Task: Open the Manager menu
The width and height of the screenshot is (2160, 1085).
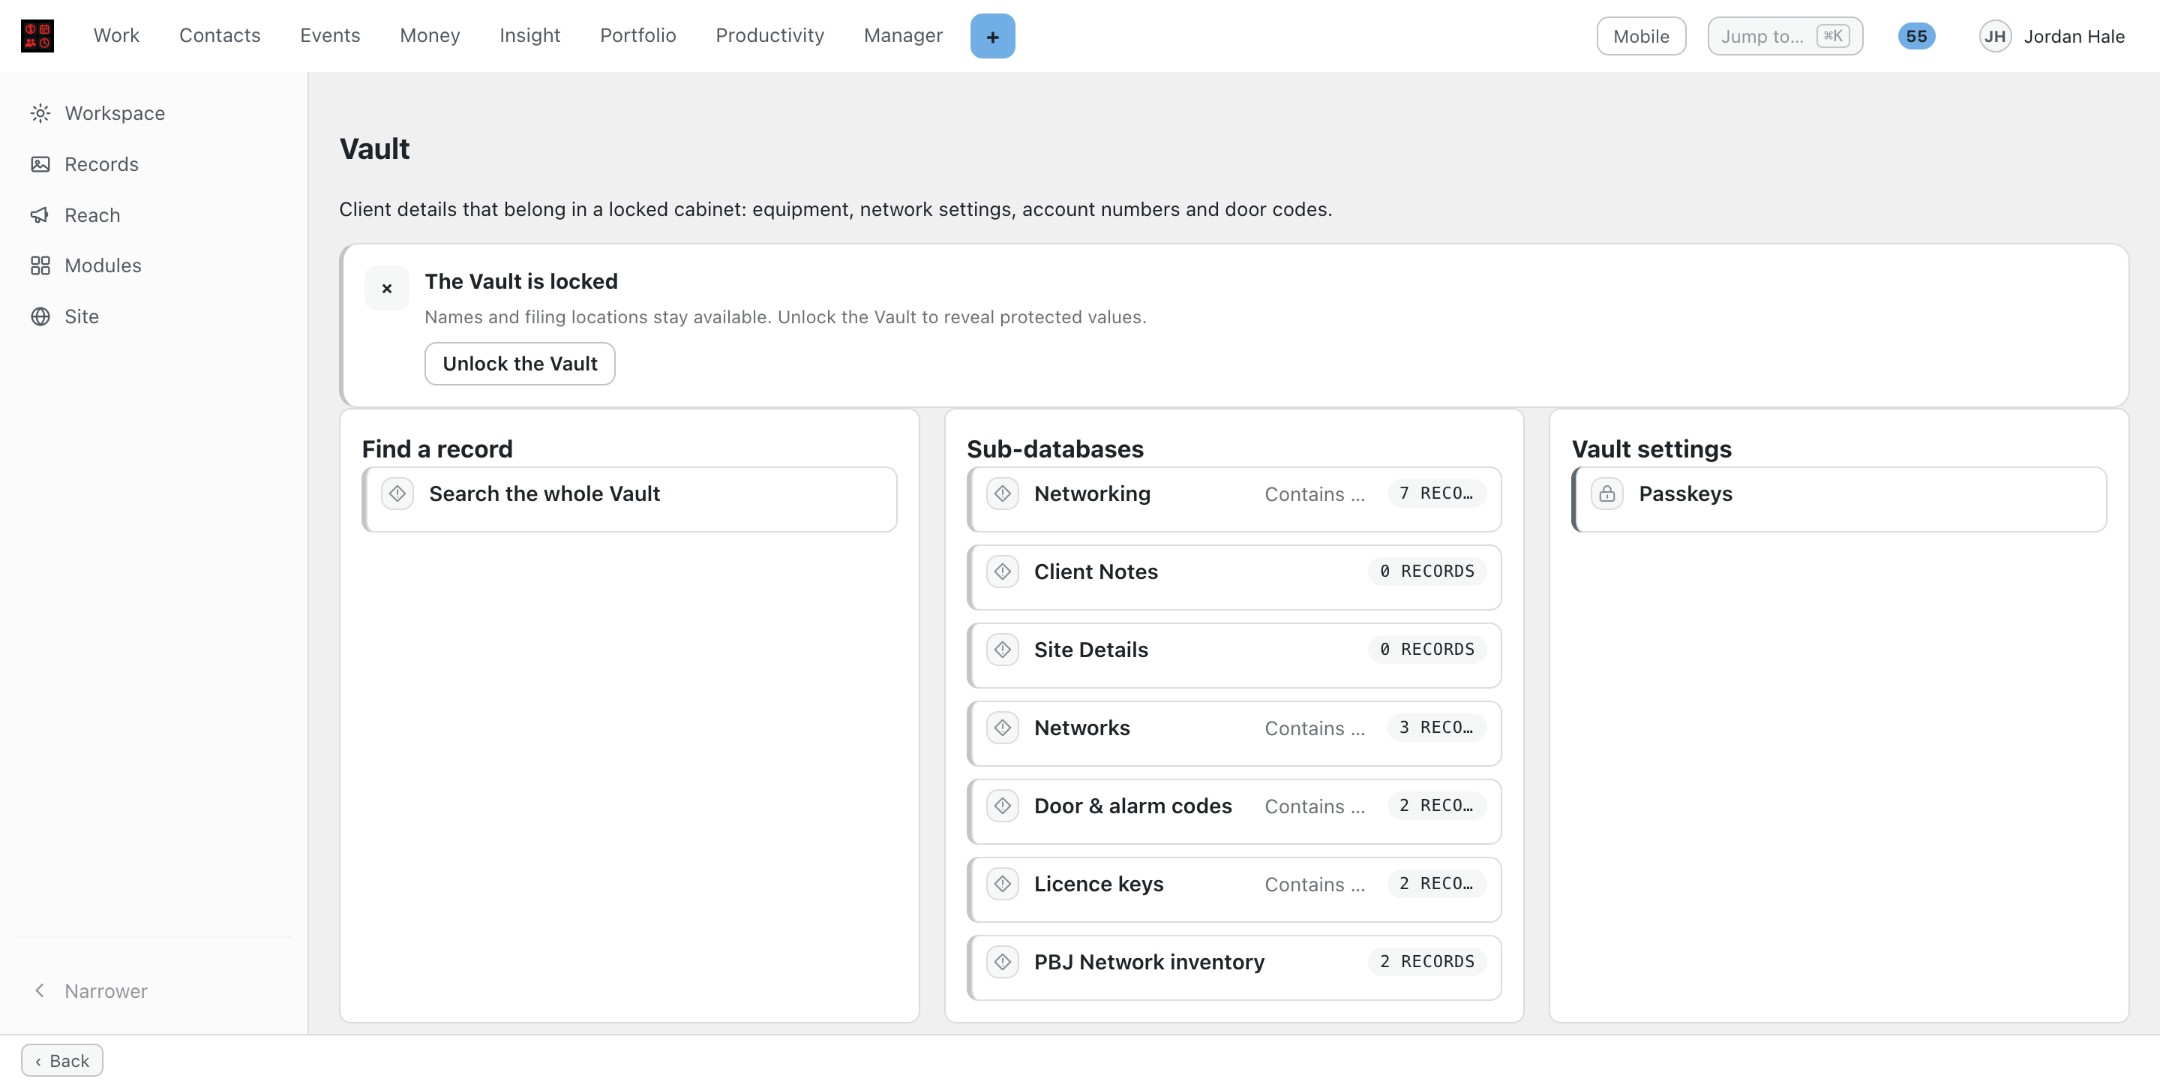Action: [903, 35]
